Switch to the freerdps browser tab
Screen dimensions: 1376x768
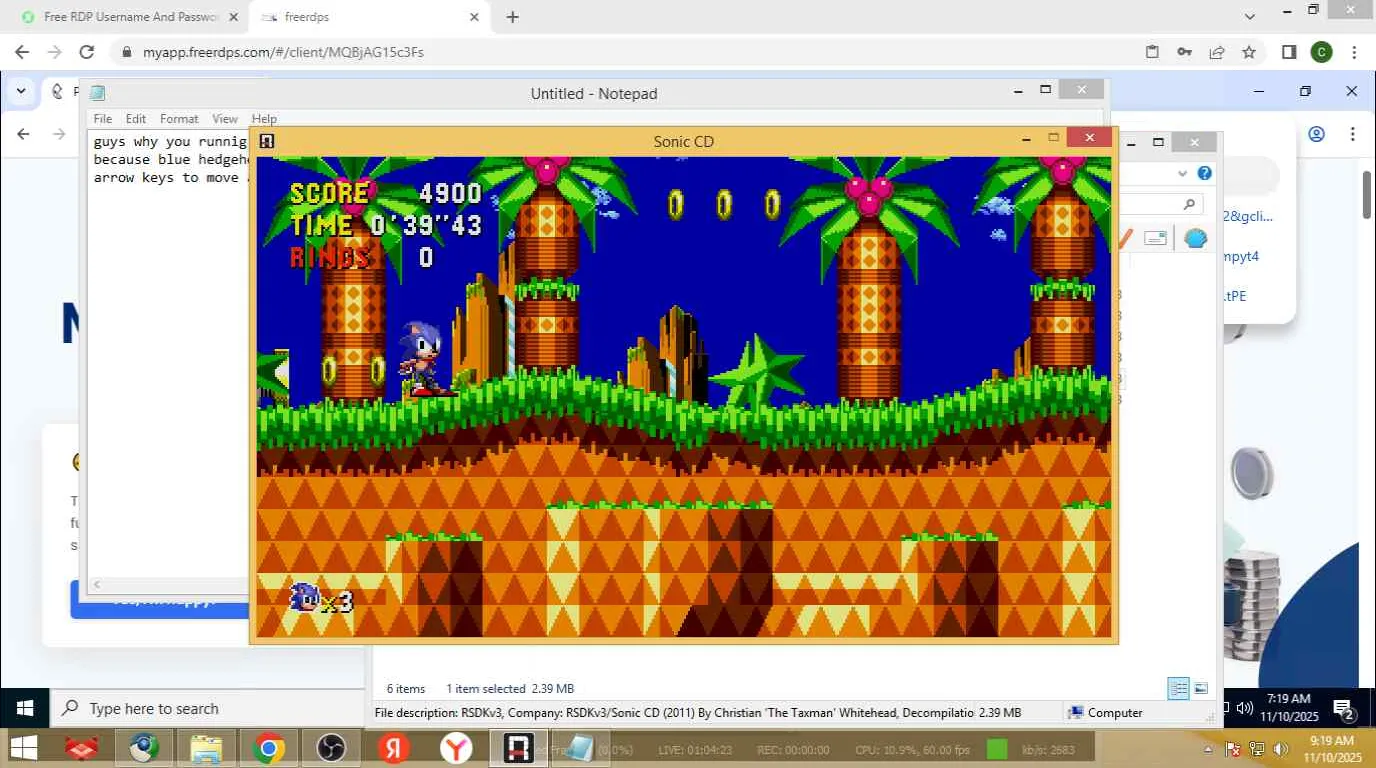(368, 17)
